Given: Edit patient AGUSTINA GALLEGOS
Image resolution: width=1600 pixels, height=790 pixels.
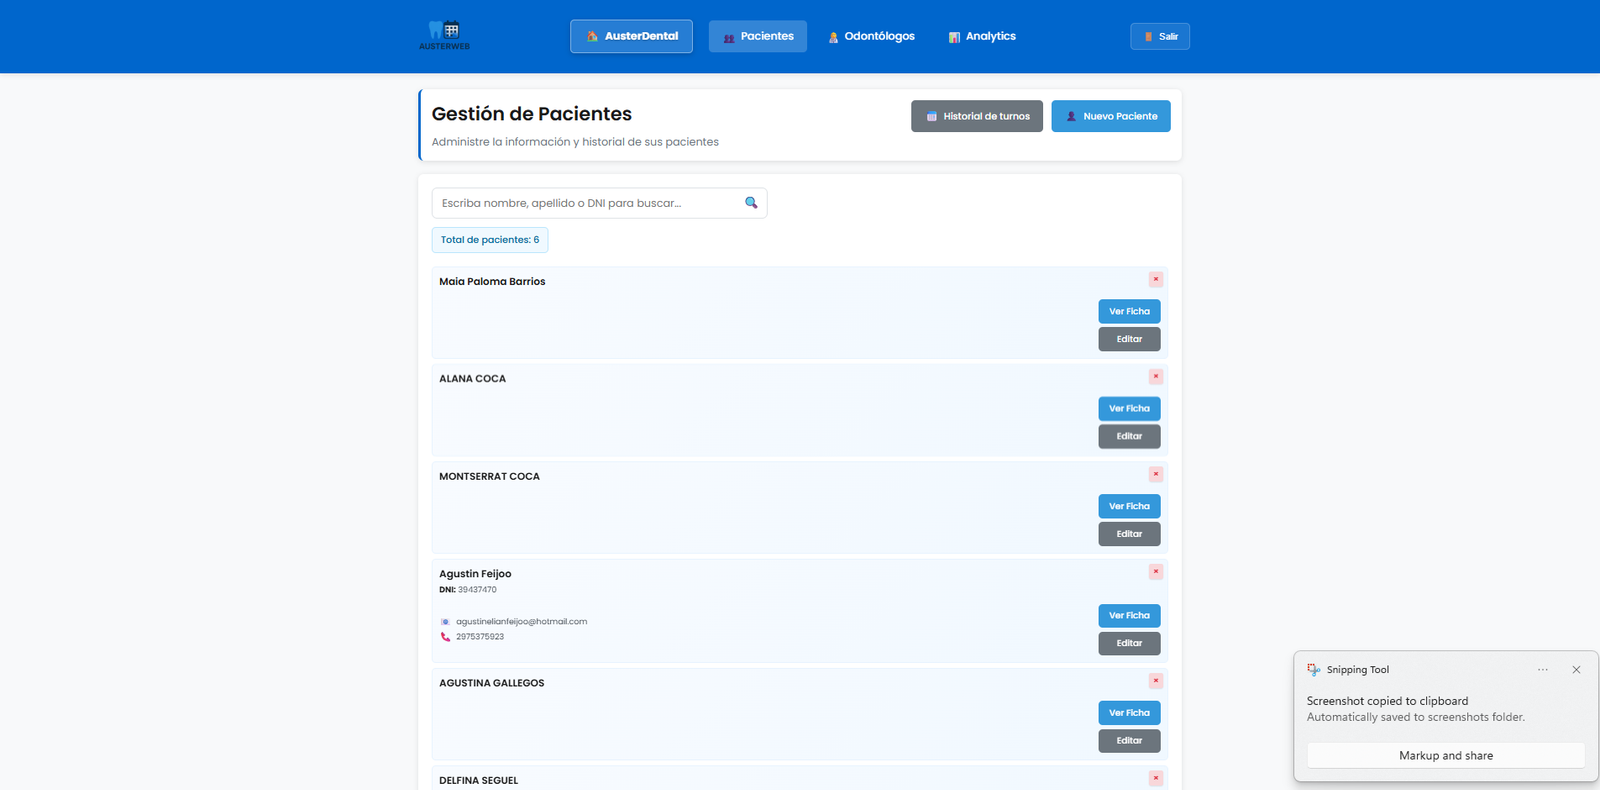Looking at the screenshot, I should point(1129,741).
